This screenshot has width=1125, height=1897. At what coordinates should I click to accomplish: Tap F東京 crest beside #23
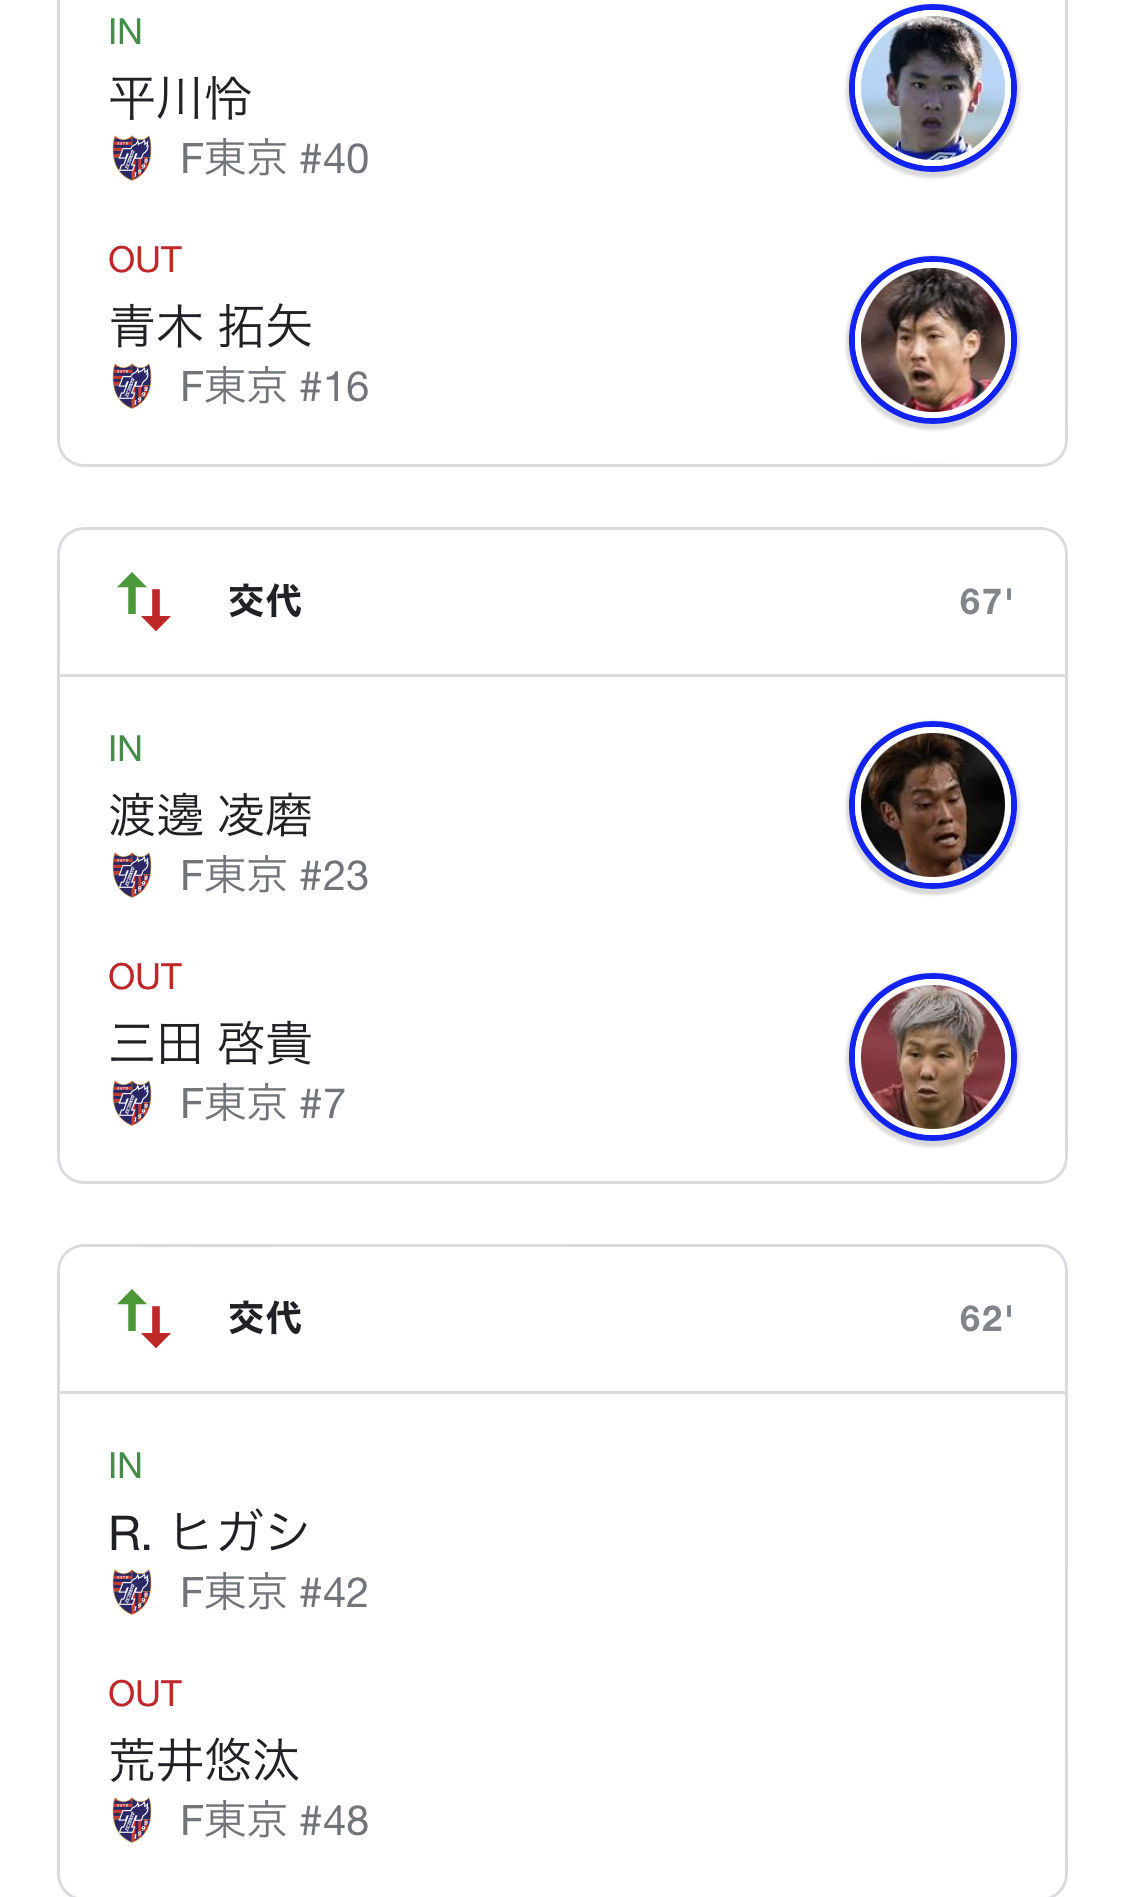[x=131, y=875]
